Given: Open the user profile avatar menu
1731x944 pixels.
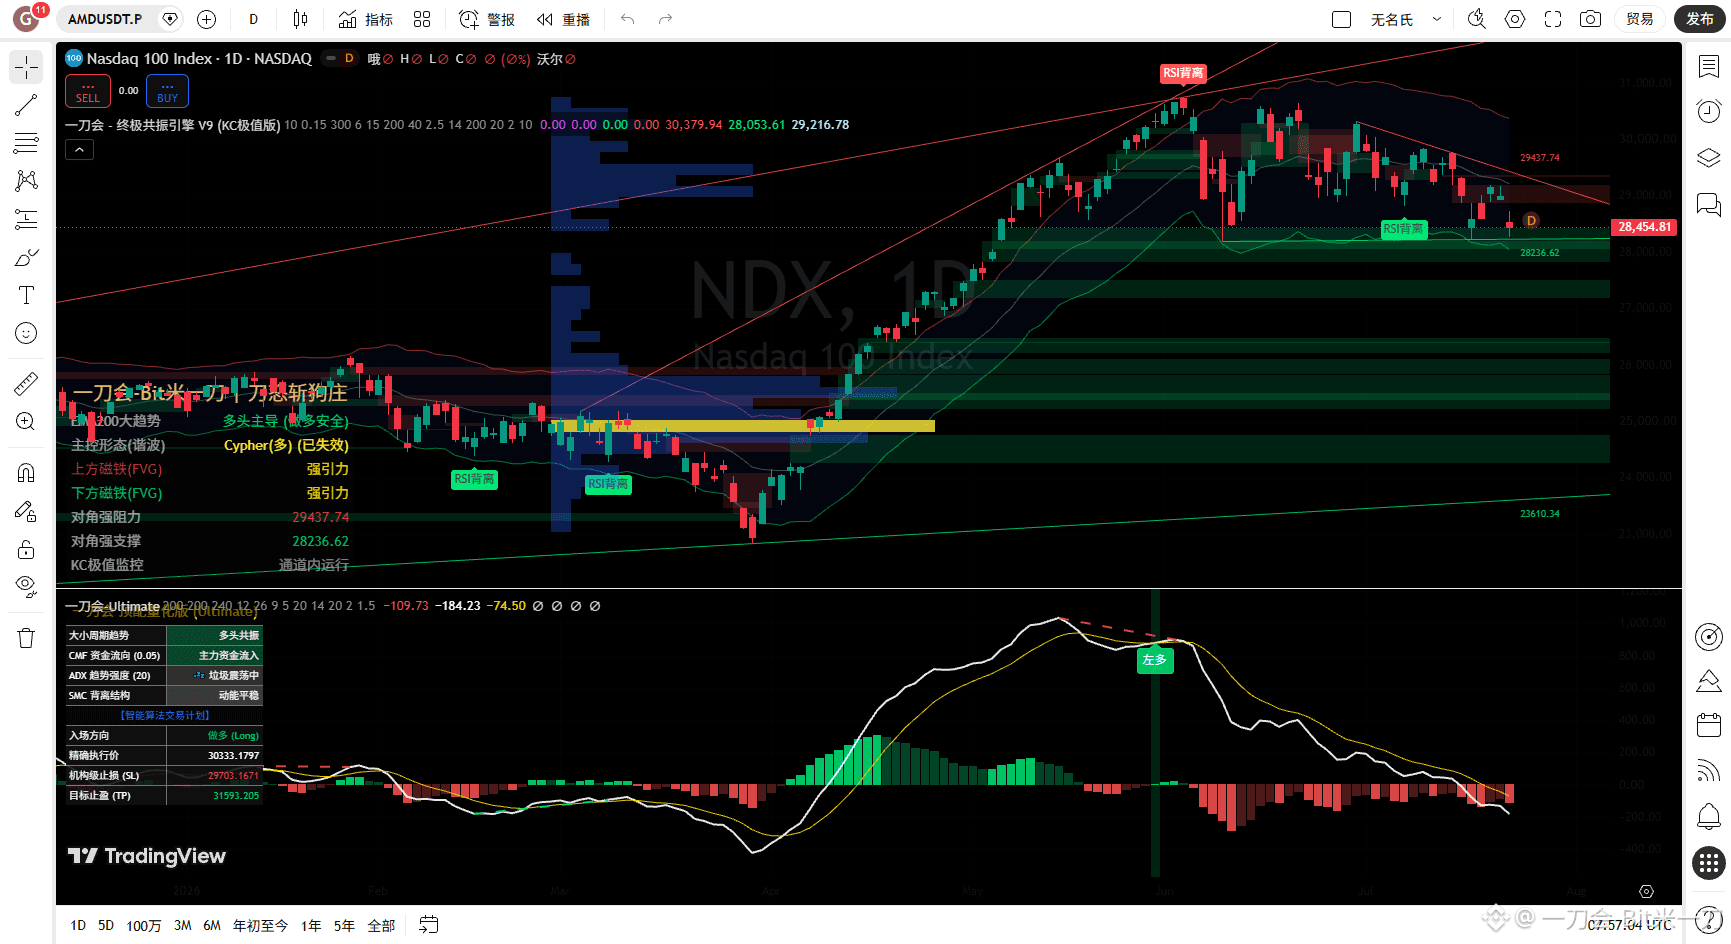Looking at the screenshot, I should pos(27,19).
